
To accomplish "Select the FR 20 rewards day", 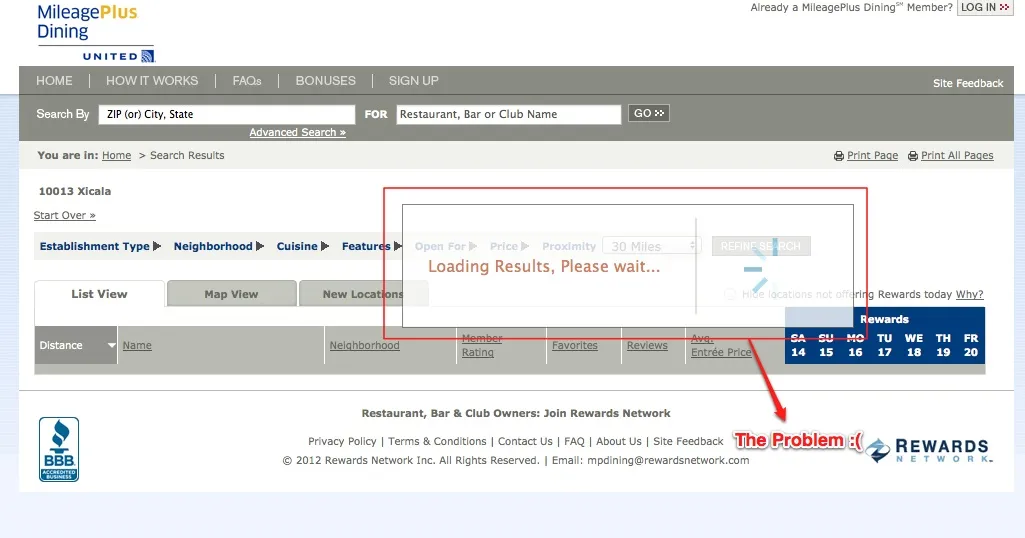I will [x=971, y=345].
